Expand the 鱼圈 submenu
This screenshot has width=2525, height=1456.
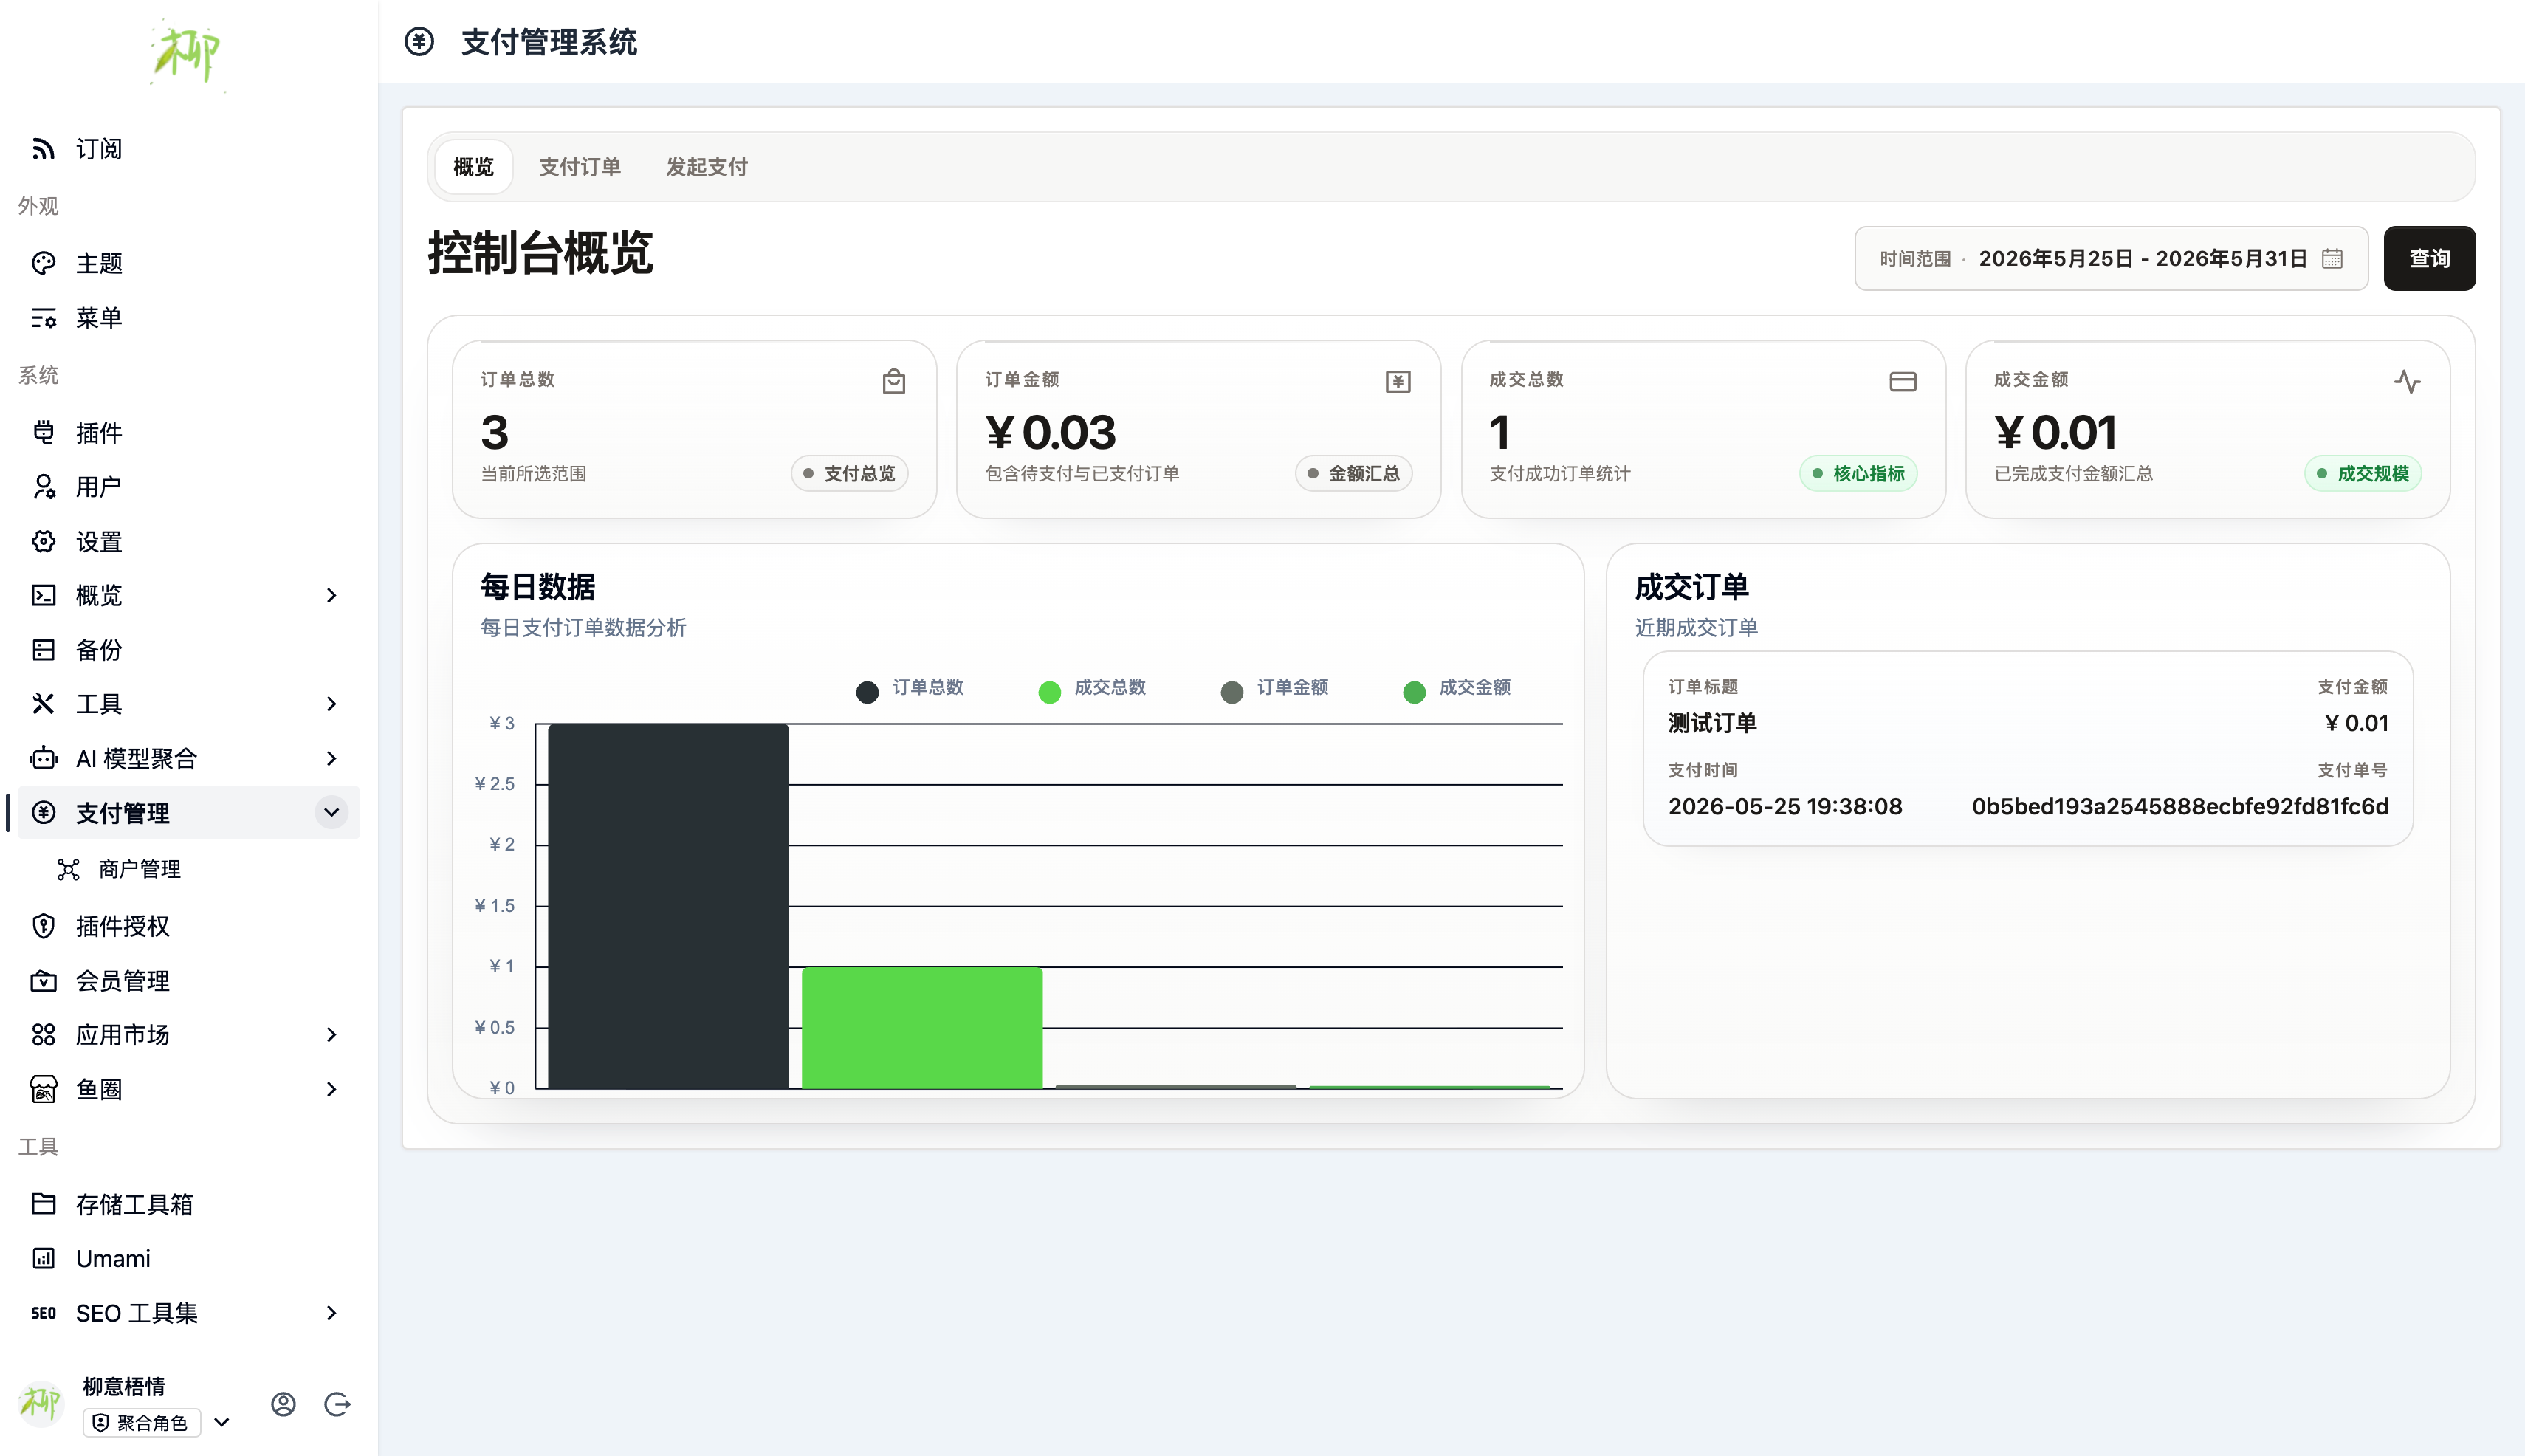pyautogui.click(x=332, y=1089)
